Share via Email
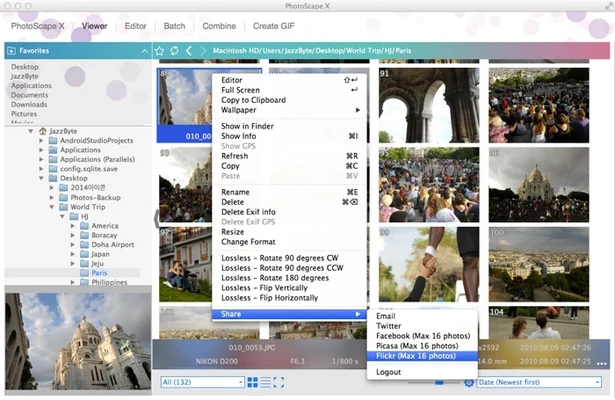615x400 pixels. click(x=422, y=316)
